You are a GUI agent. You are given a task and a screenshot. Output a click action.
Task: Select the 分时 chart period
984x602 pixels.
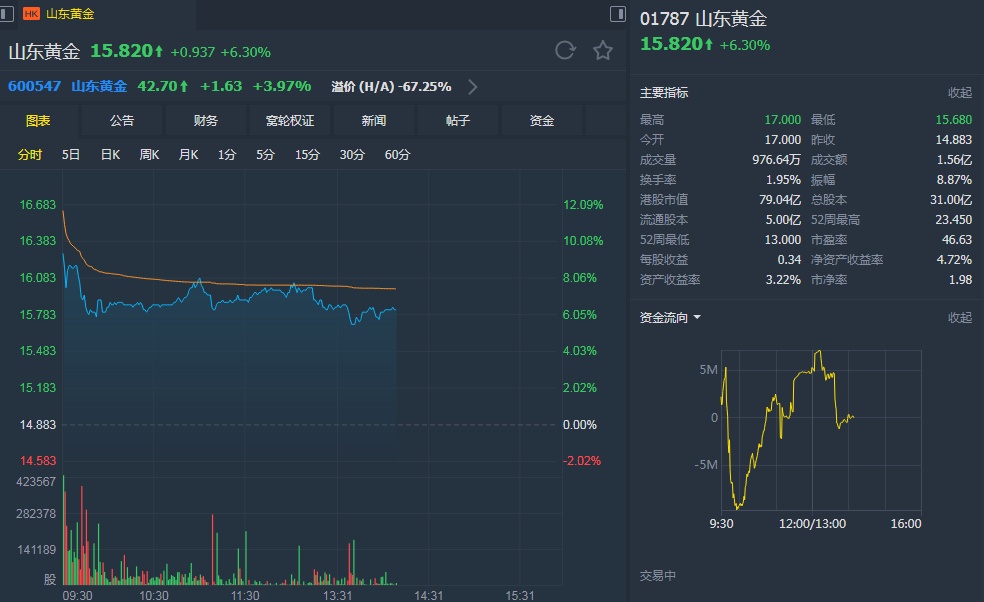point(29,154)
